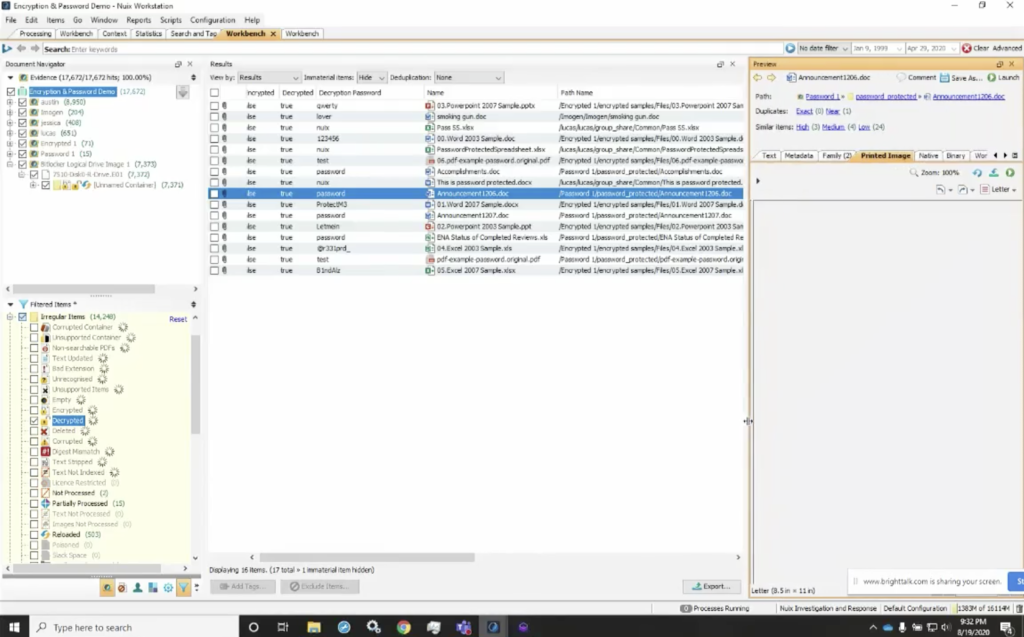This screenshot has width=1024, height=637.
Task: Click the green regenerate image icon
Action: coord(1010,172)
